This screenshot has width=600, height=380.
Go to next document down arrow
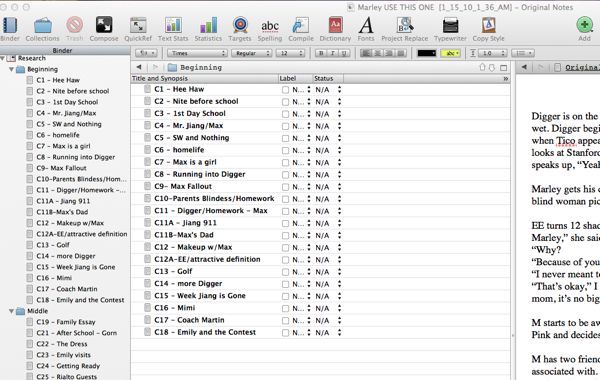pyautogui.click(x=492, y=68)
